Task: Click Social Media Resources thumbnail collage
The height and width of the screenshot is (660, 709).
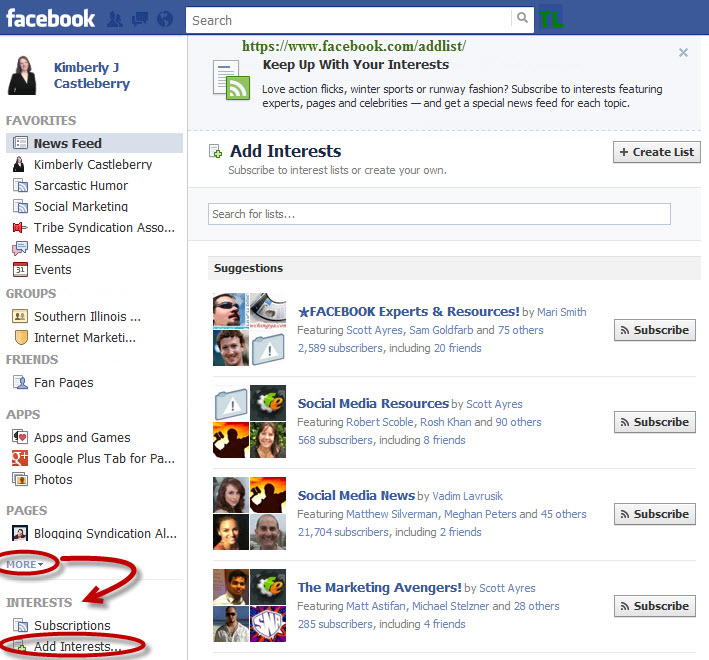Action: [x=249, y=421]
